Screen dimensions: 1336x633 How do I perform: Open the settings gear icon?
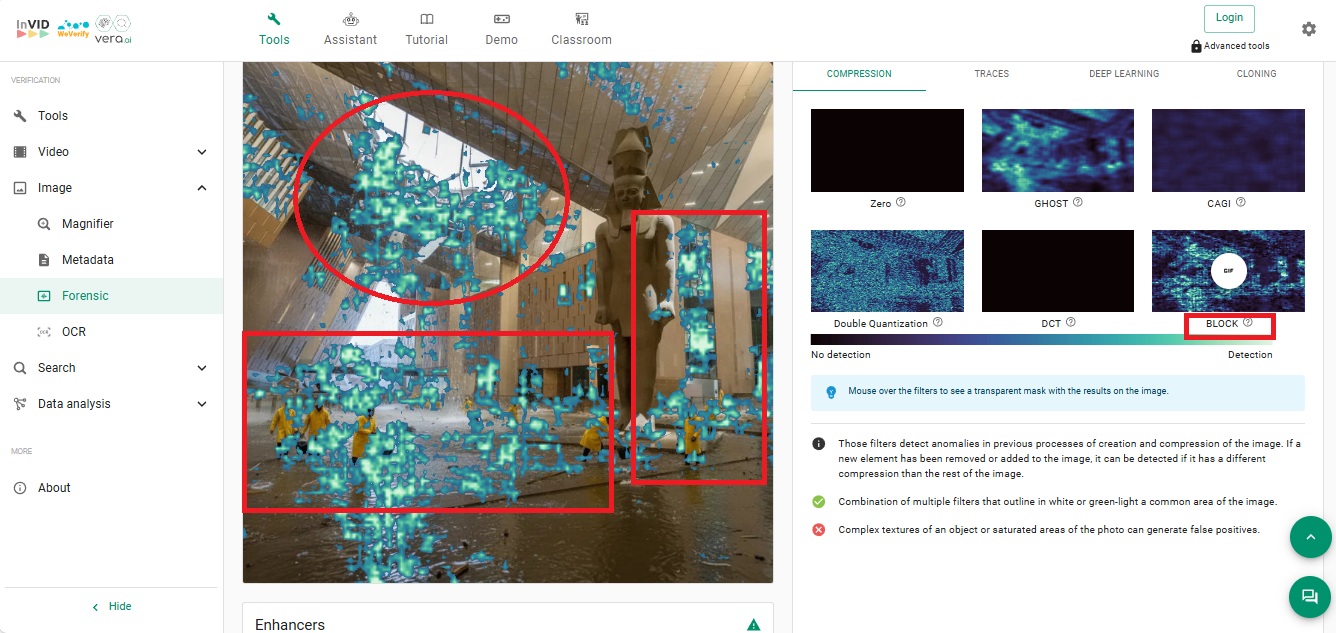[x=1308, y=29]
